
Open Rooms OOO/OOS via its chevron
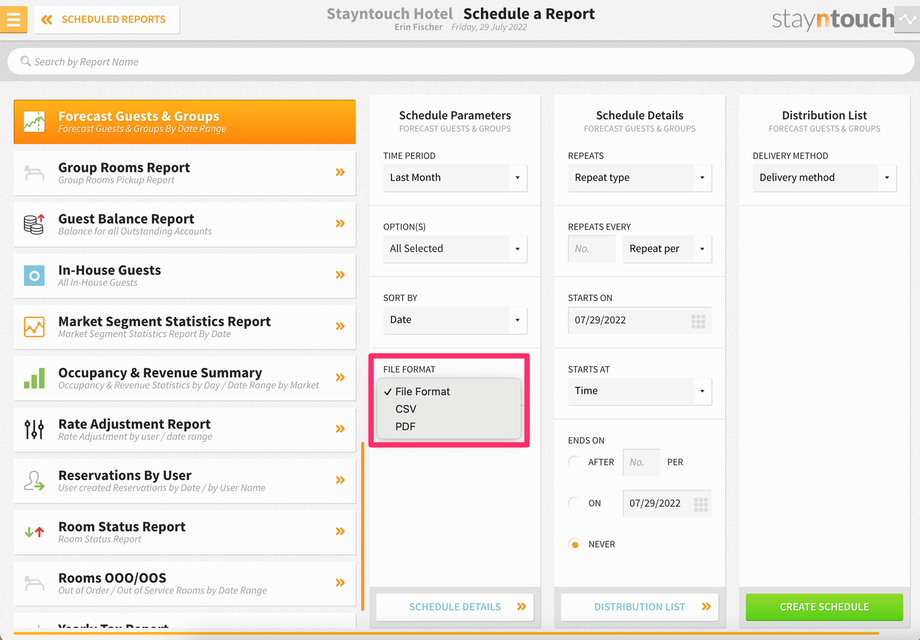[x=340, y=583]
